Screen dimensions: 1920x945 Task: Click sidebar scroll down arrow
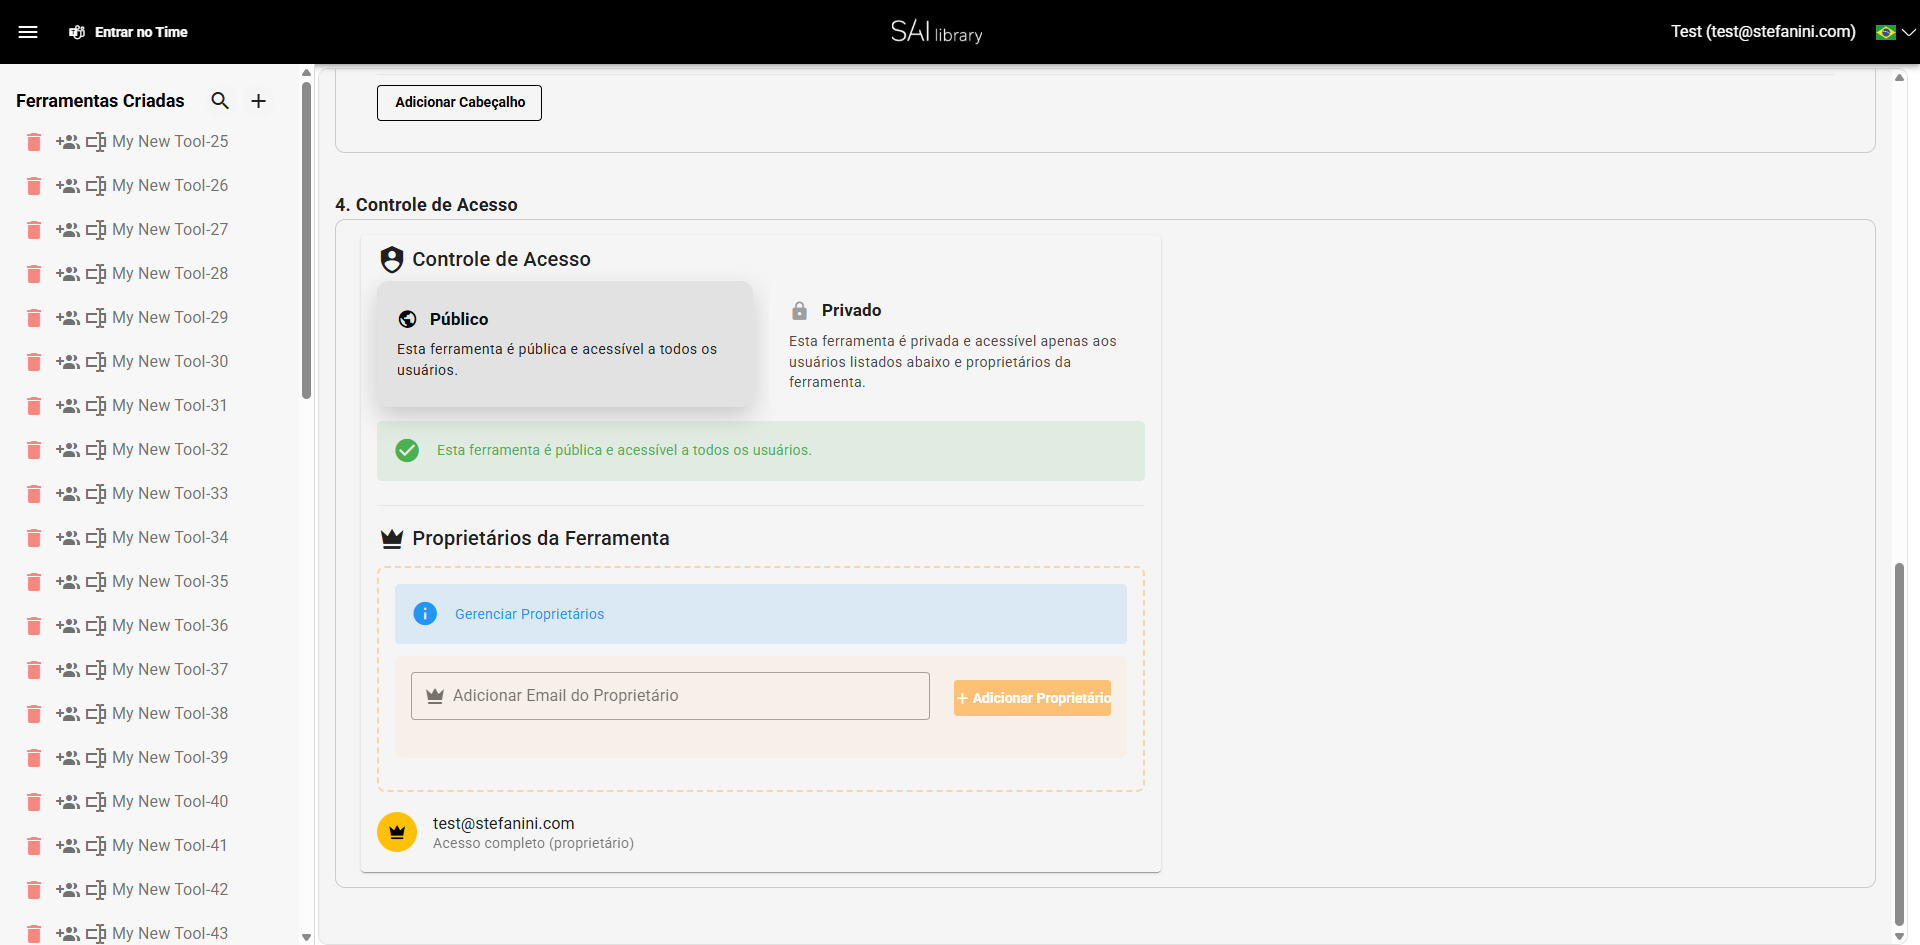click(x=306, y=937)
